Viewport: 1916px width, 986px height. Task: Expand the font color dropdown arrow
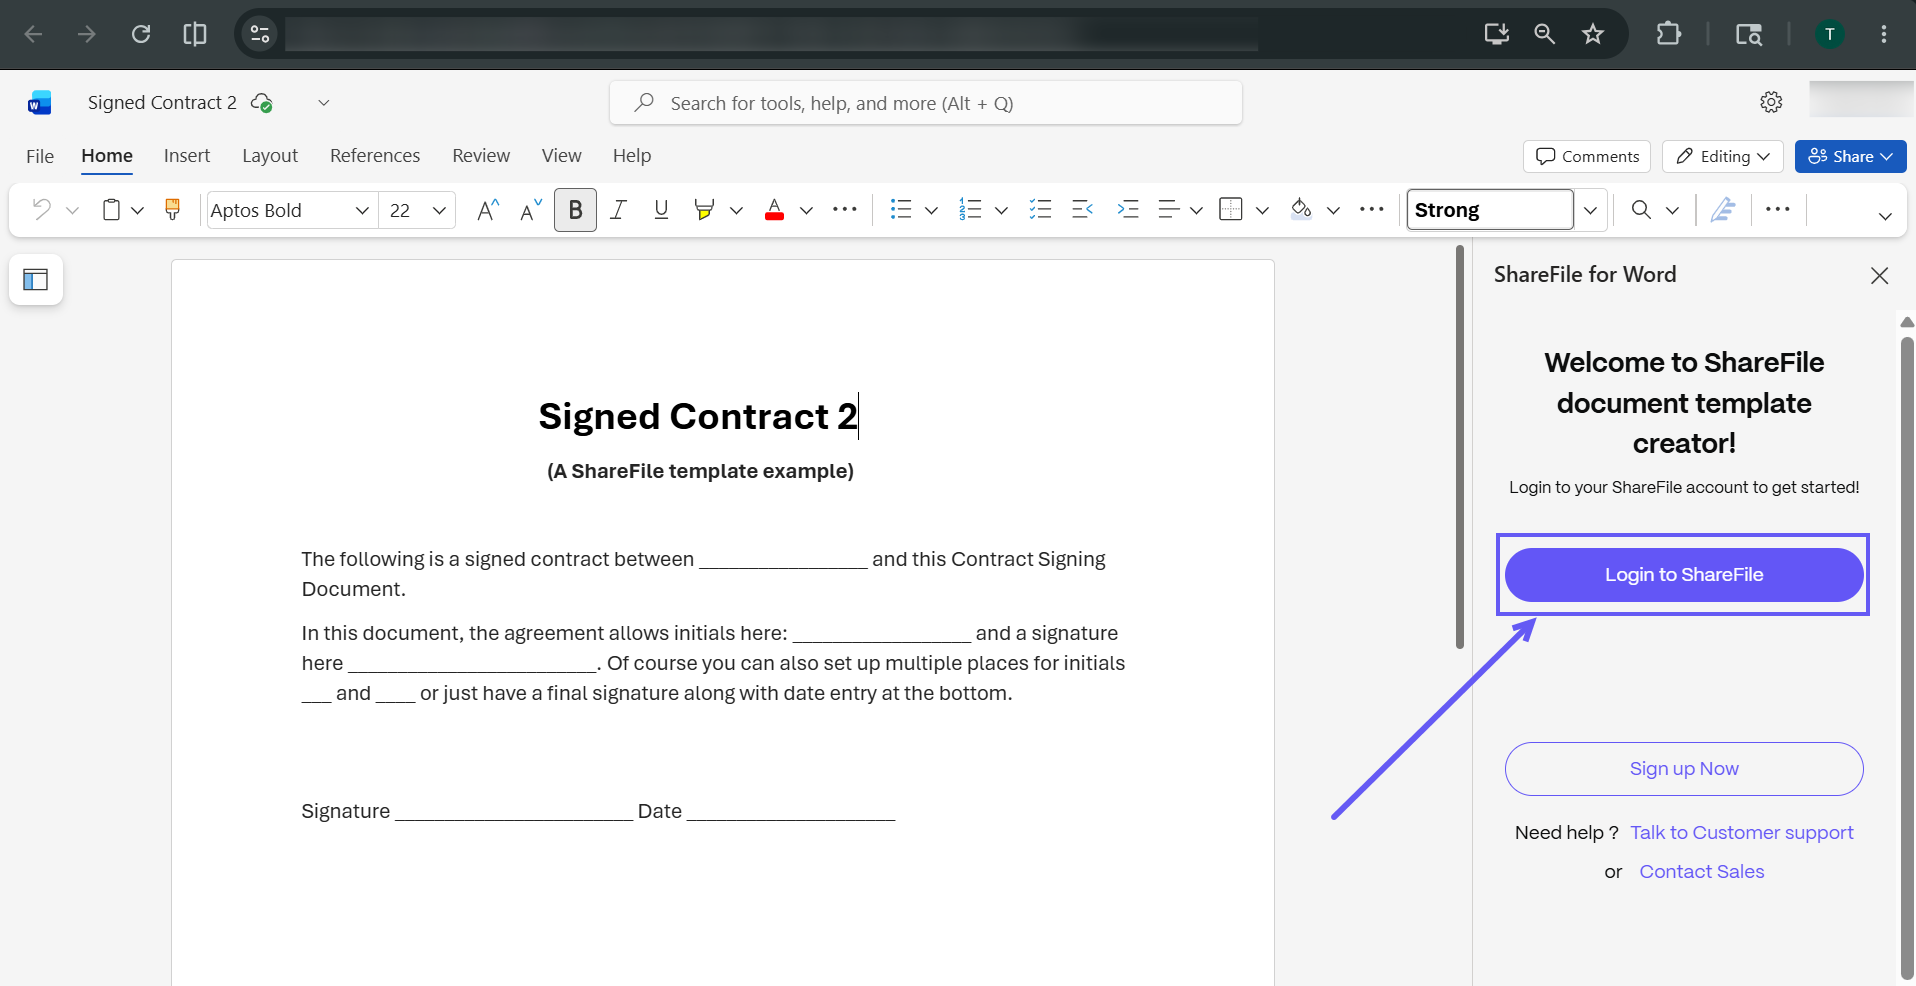806,211
